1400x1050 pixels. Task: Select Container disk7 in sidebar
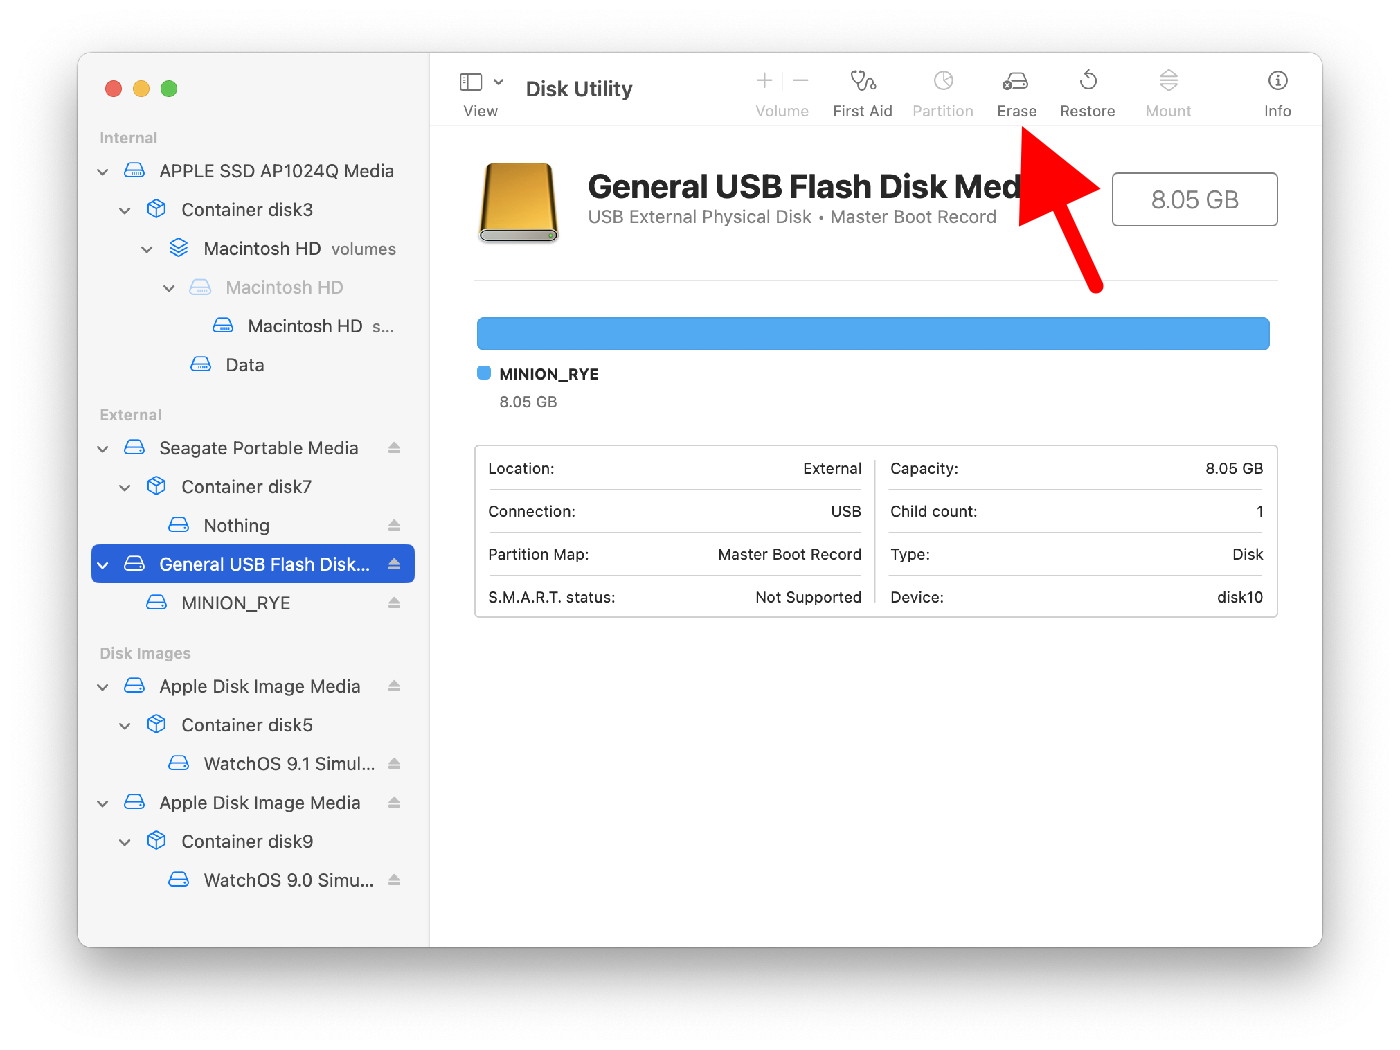(252, 487)
